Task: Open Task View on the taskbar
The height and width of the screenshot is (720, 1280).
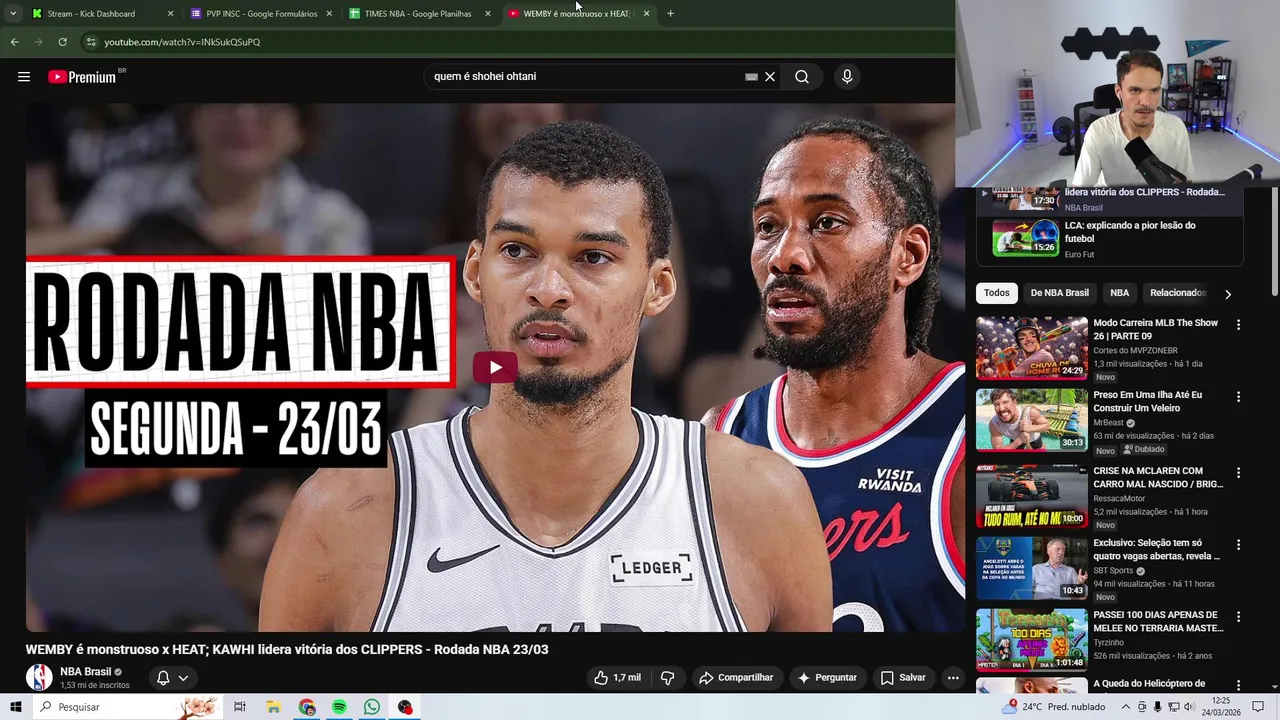Action: tap(240, 707)
